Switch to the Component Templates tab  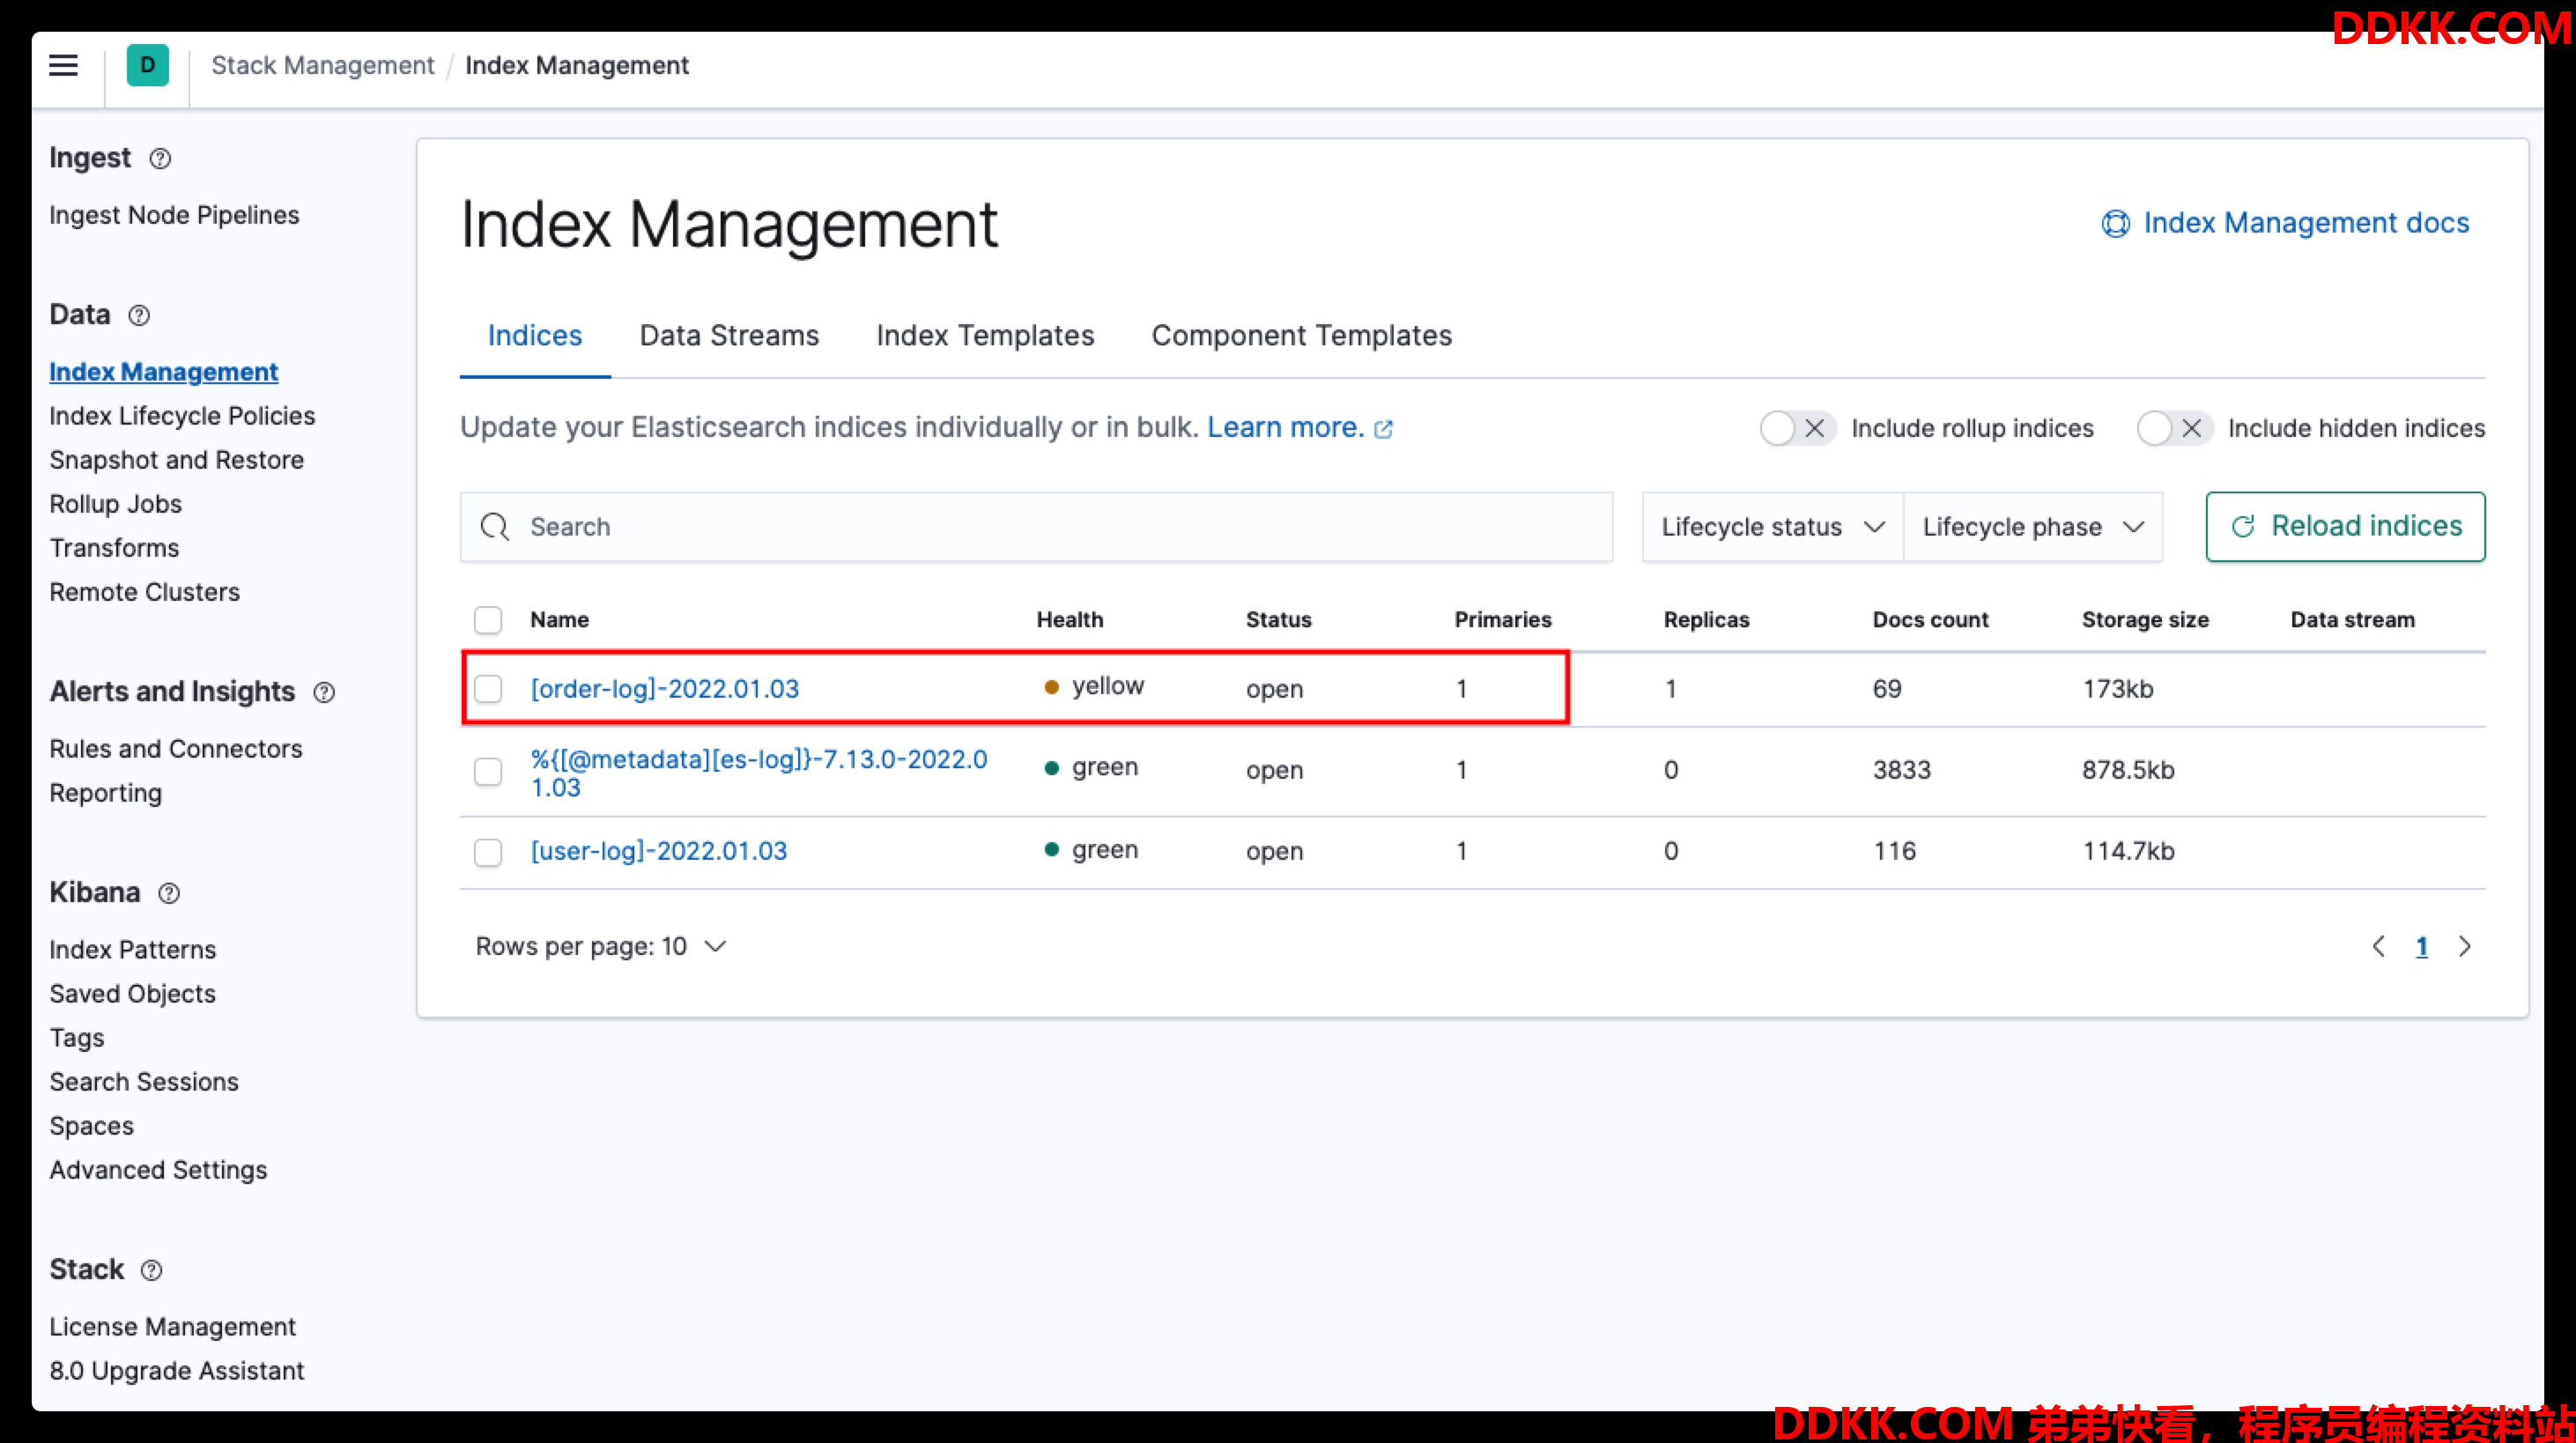tap(1302, 336)
